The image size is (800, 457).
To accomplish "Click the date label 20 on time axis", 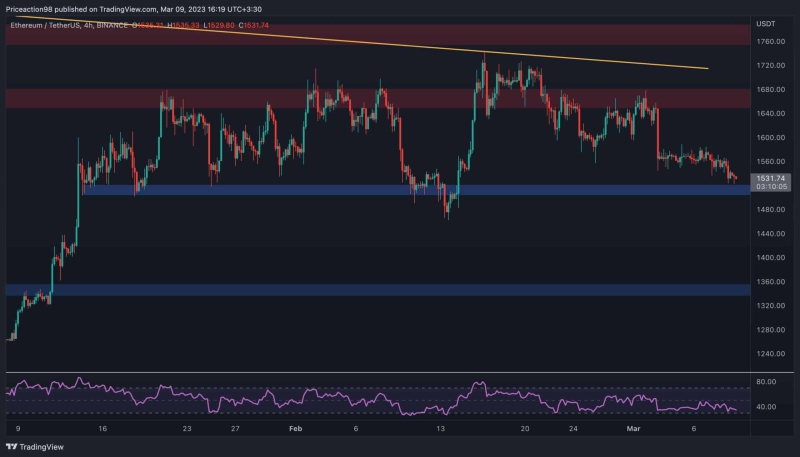I will [524, 428].
